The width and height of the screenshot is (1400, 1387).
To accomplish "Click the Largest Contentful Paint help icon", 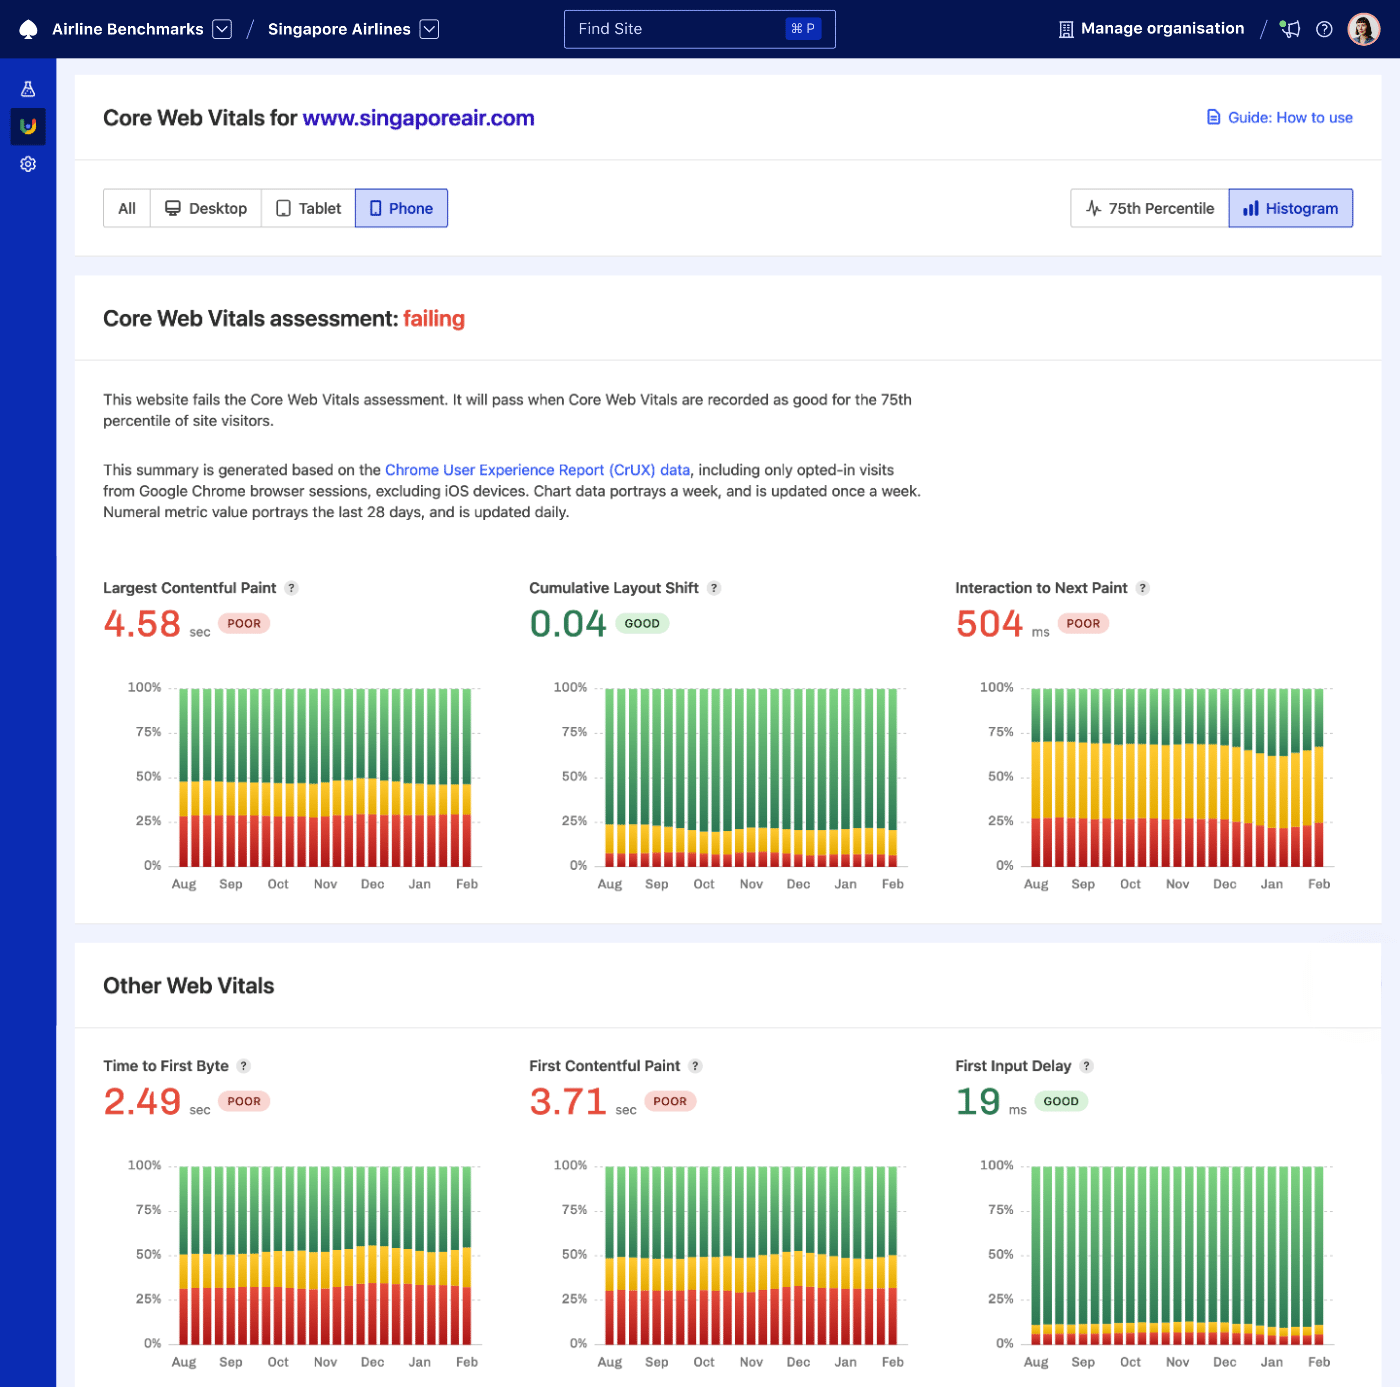I will tap(291, 588).
